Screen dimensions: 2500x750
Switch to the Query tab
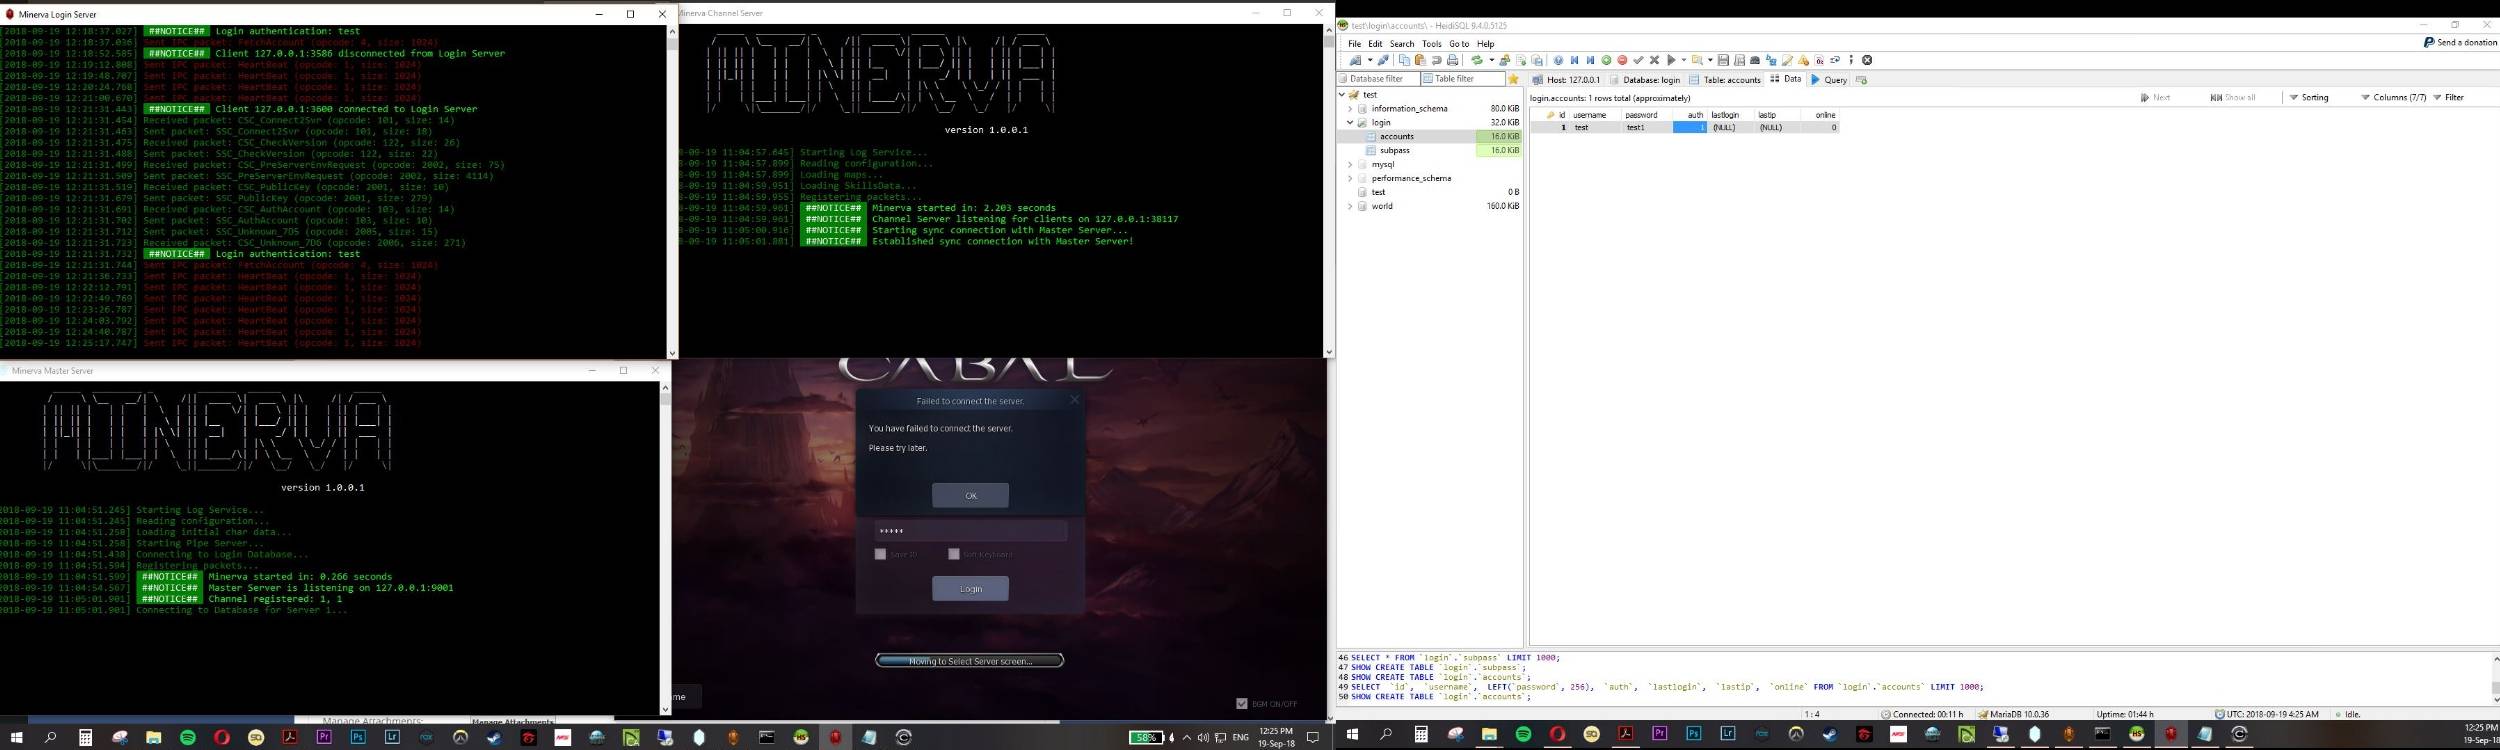tap(1829, 80)
